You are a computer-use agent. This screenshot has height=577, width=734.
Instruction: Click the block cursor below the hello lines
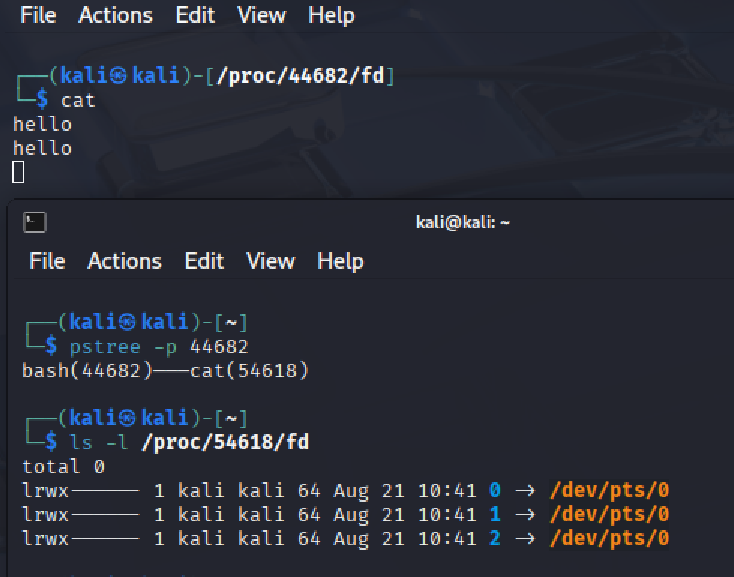click(18, 173)
